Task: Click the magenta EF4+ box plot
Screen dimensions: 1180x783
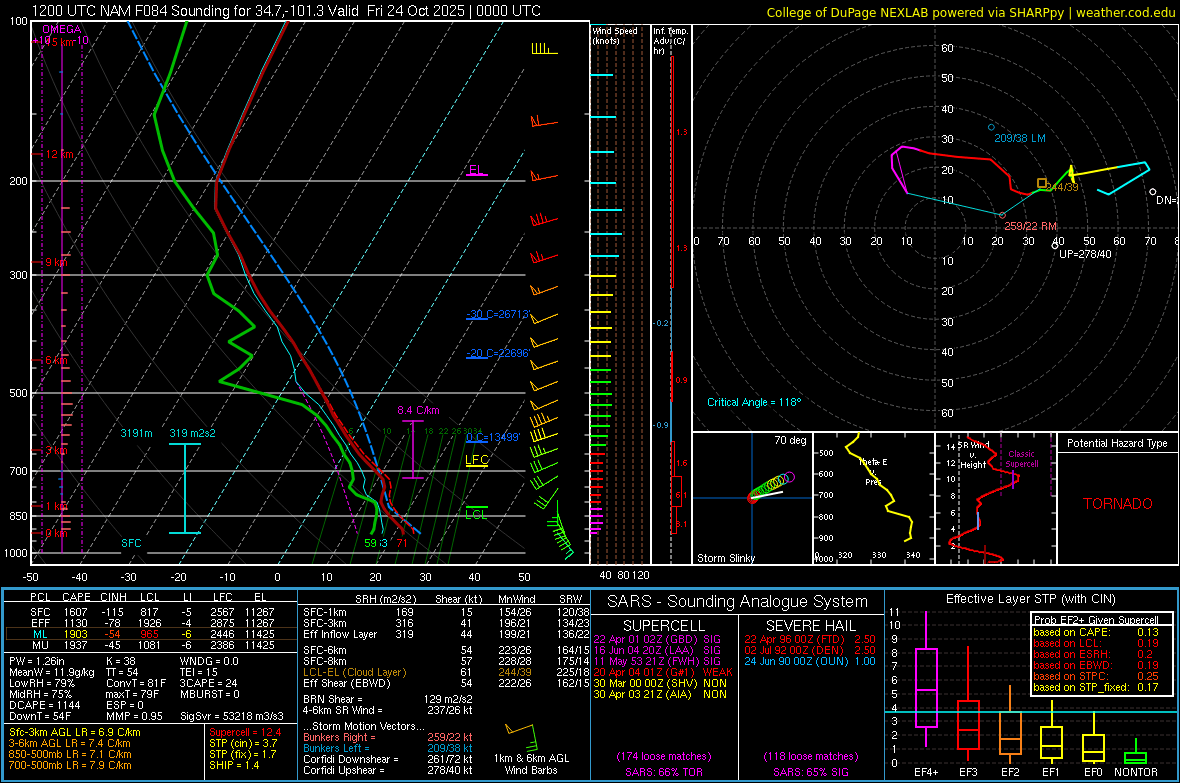Action: click(x=926, y=681)
